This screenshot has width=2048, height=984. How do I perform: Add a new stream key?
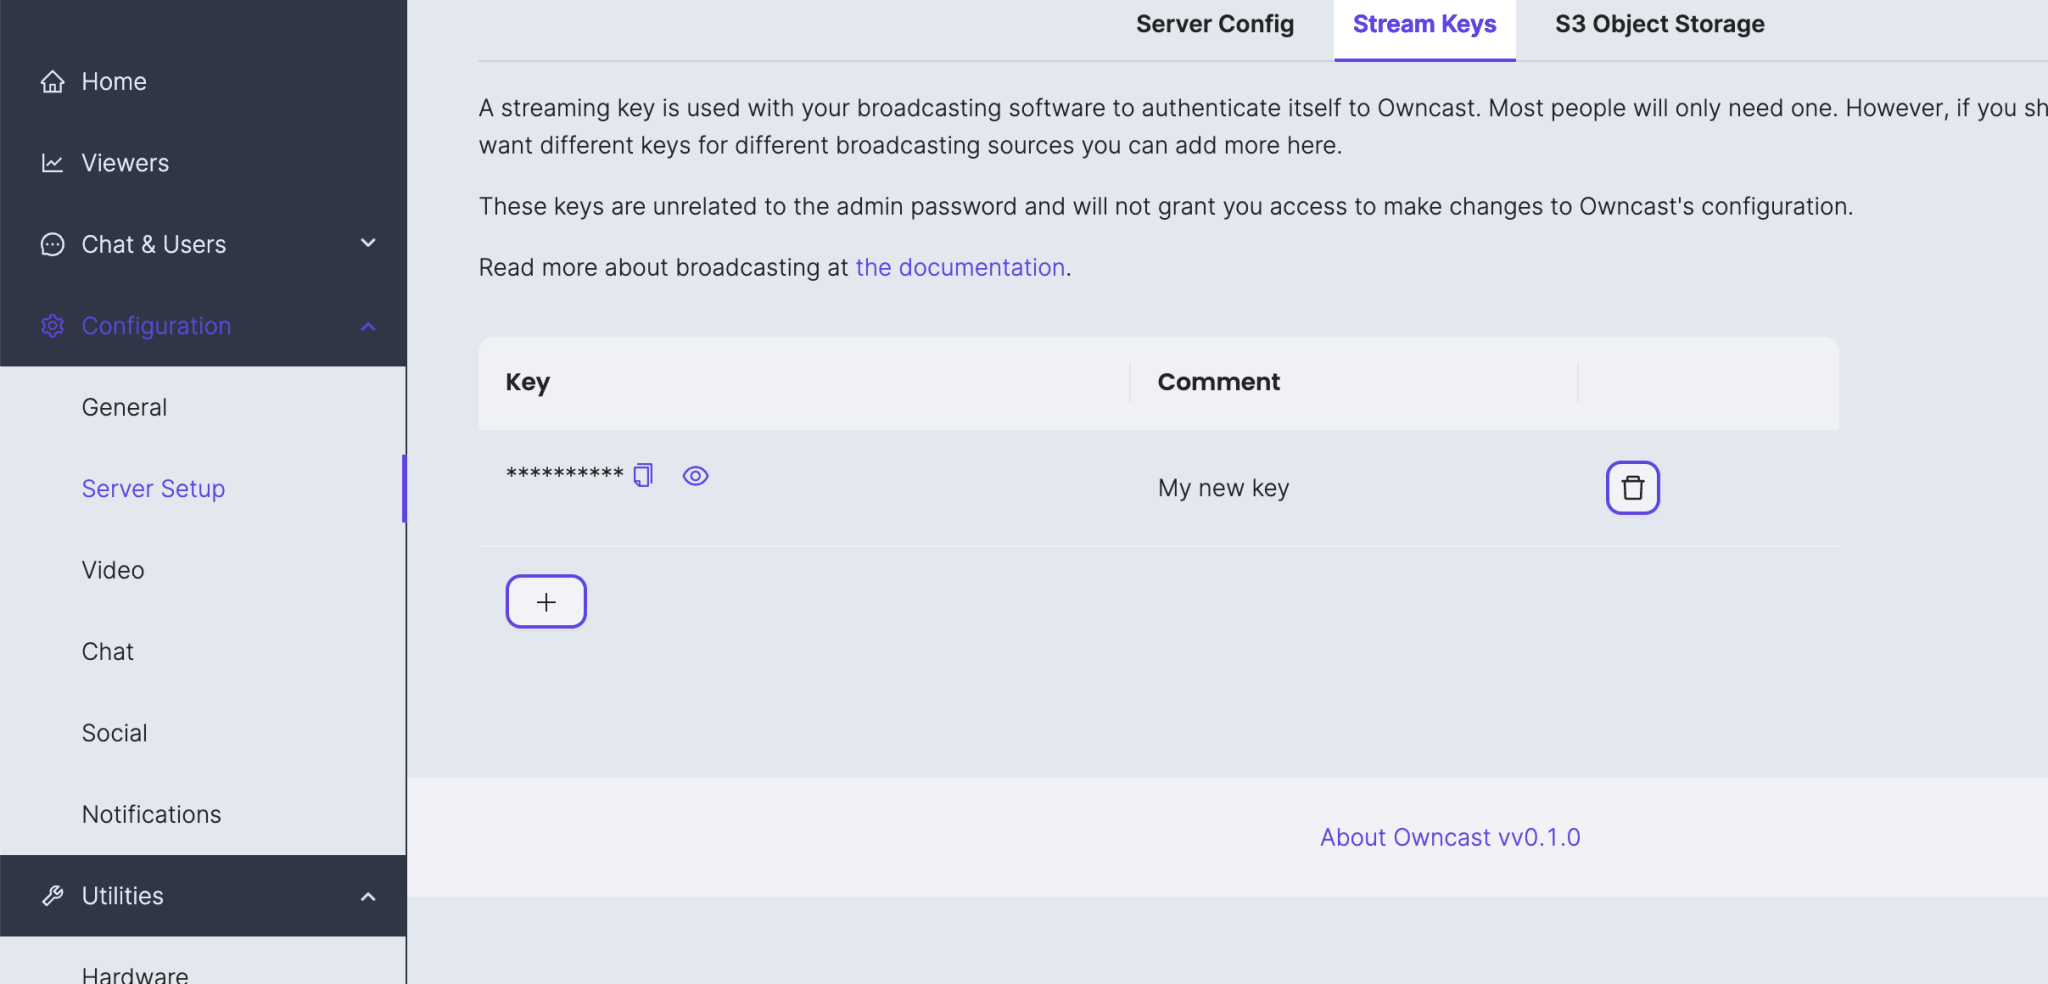tap(546, 602)
